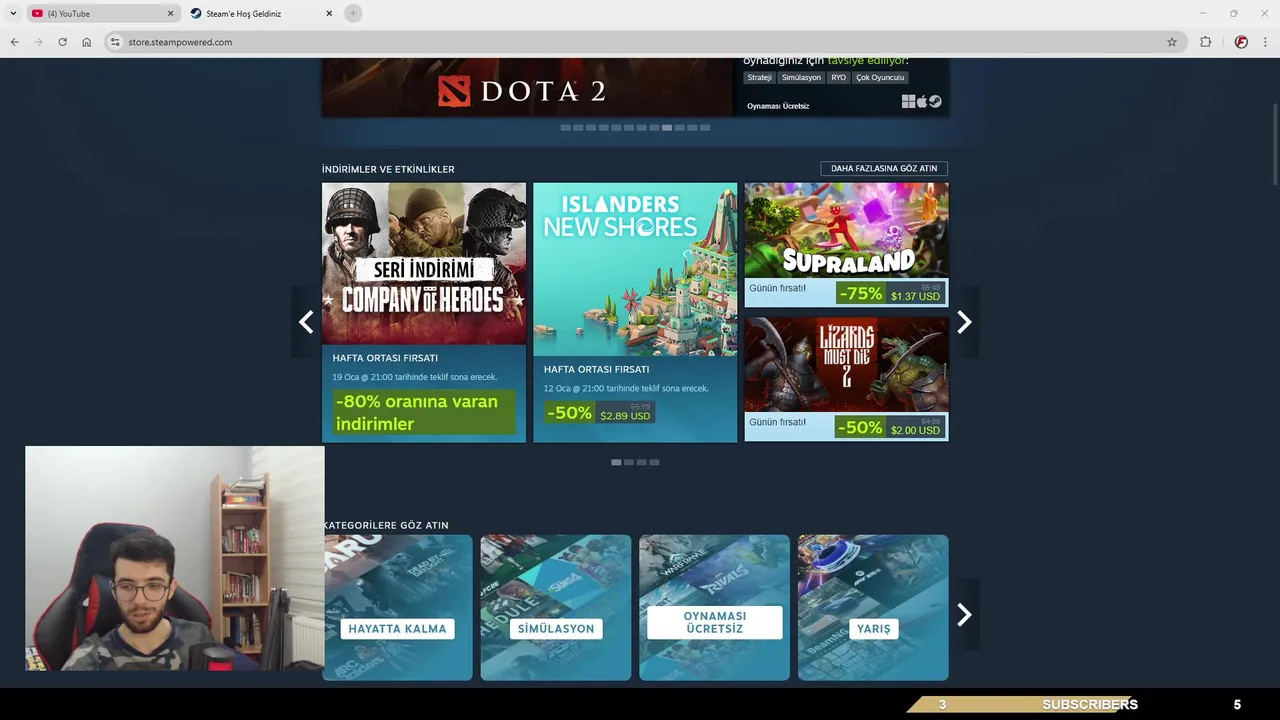
Task: Close the Steam'e Hoş Geldiniz tab
Action: [x=329, y=13]
